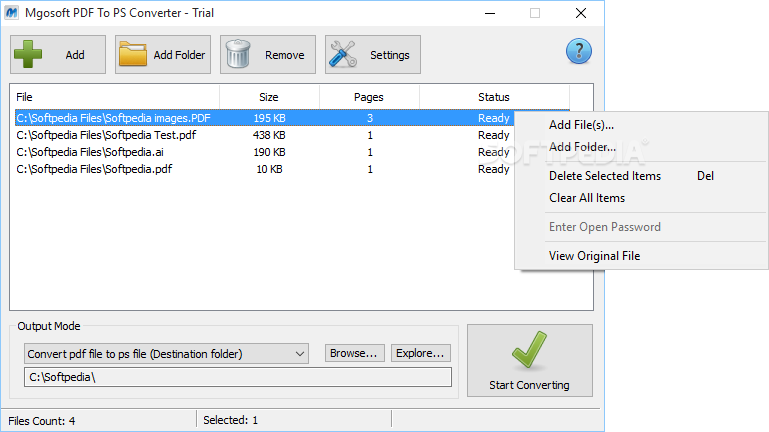Click the Explore... button
This screenshot has width=769, height=432.
point(421,353)
